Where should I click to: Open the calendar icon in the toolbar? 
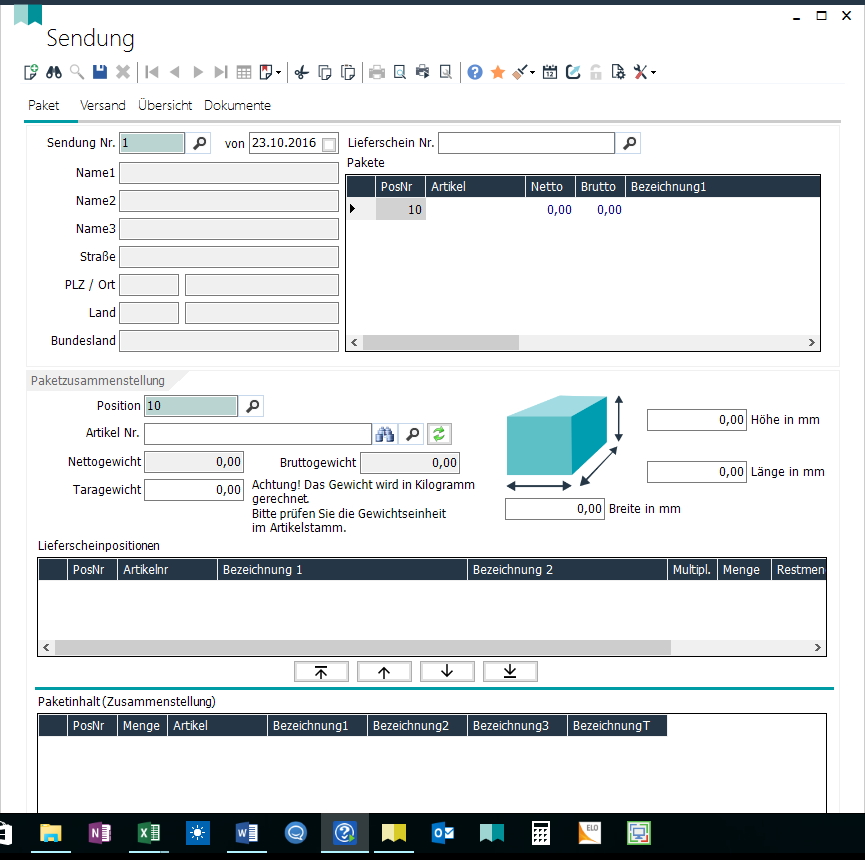(550, 72)
